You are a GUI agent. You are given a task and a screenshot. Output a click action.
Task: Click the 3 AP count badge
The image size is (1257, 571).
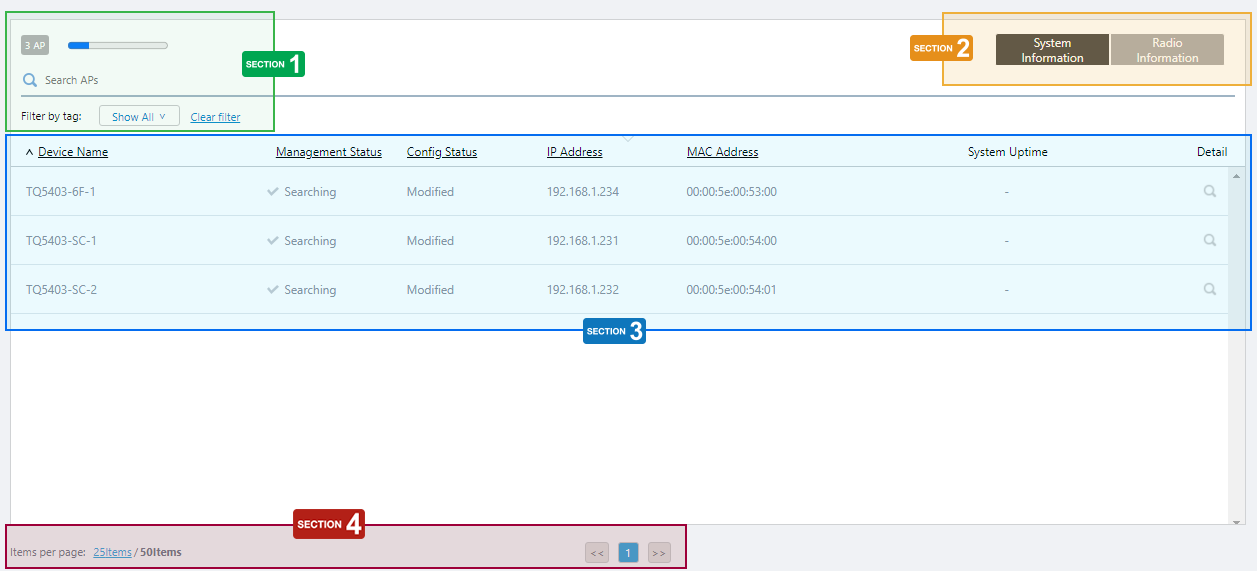pyautogui.click(x=35, y=45)
